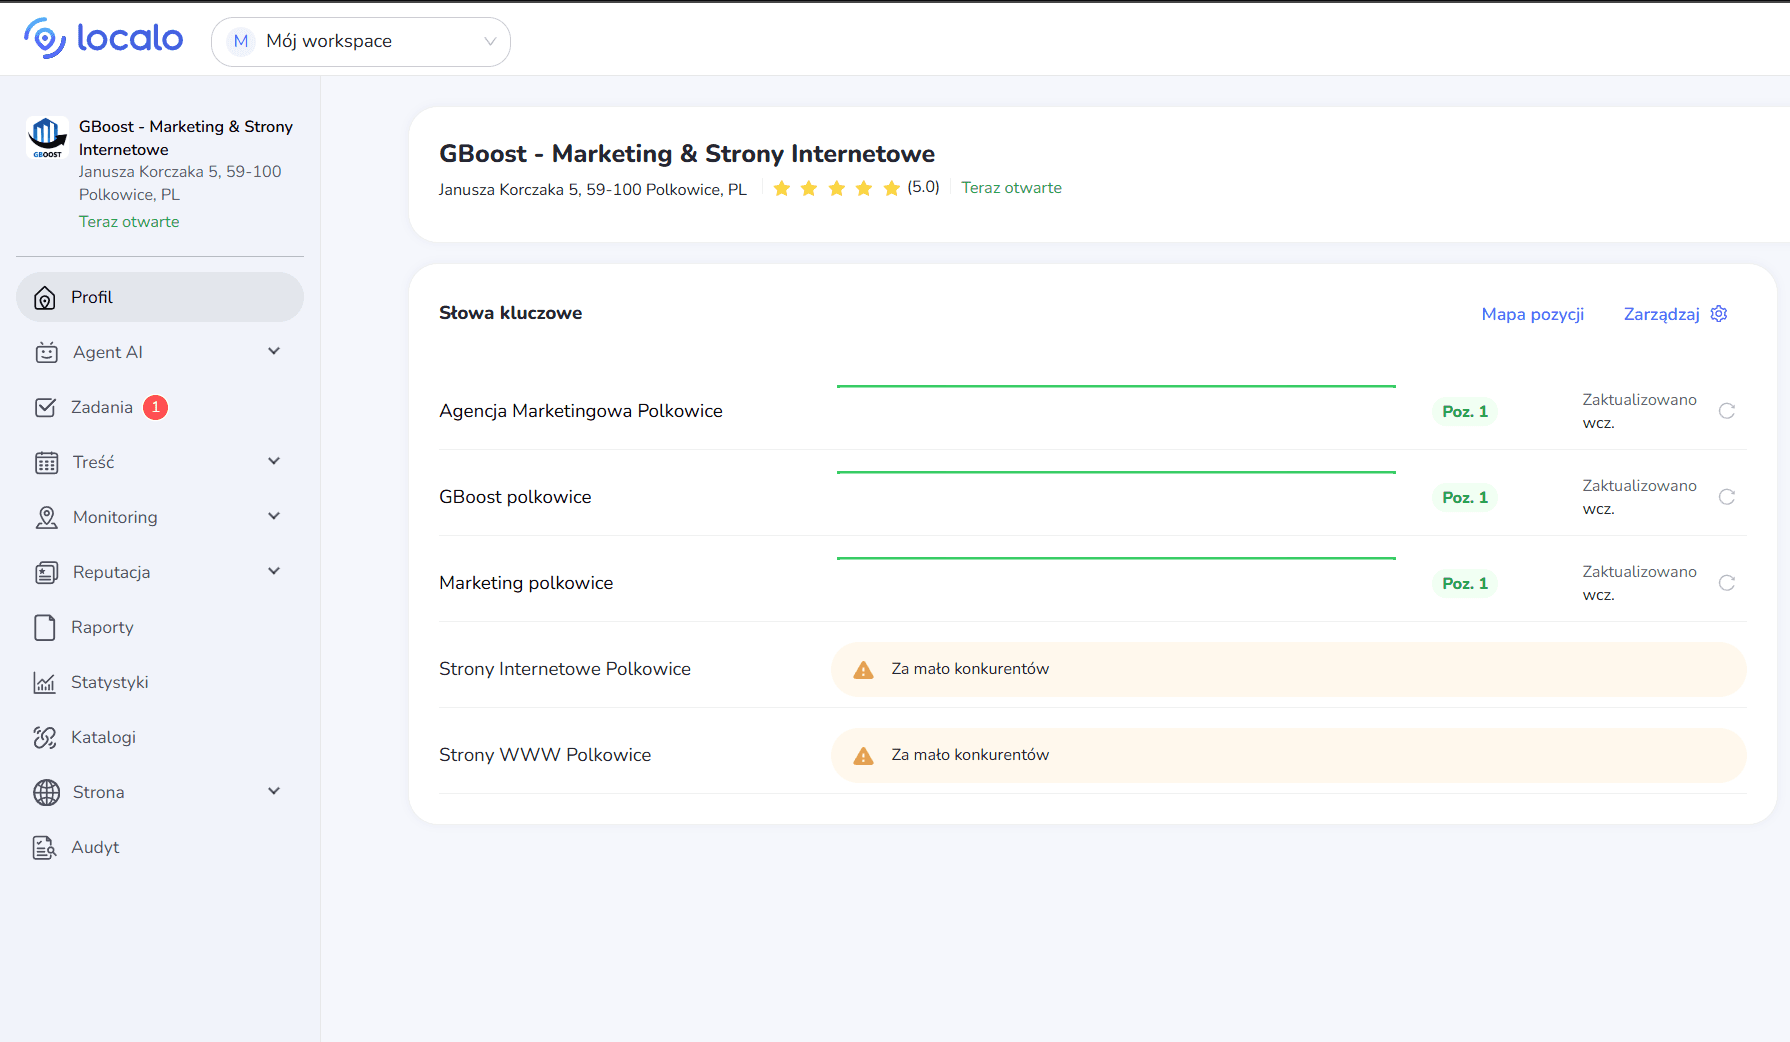
Task: Refresh the GBoost polkowice keyword position
Action: (x=1726, y=497)
